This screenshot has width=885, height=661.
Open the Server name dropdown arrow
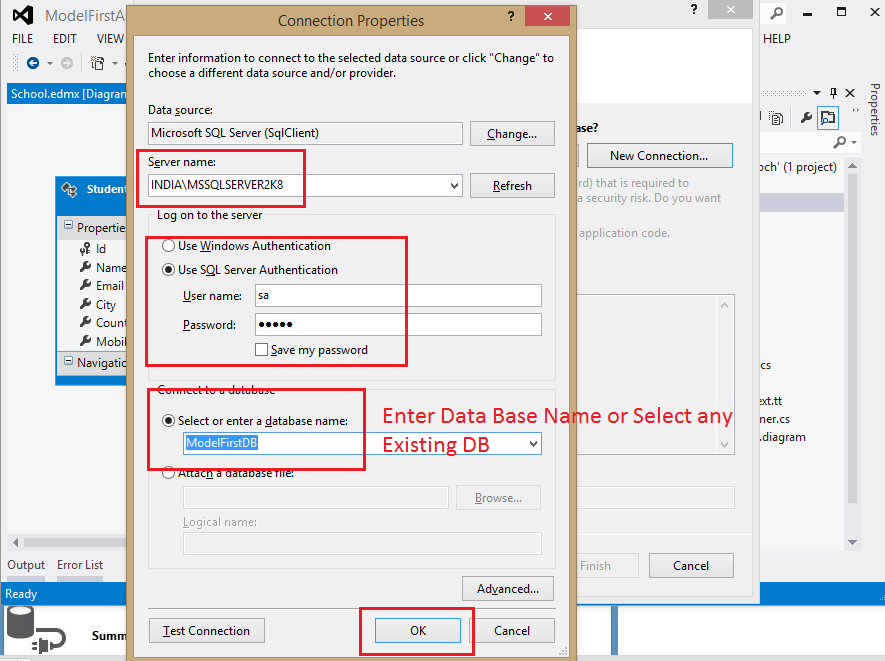[454, 186]
